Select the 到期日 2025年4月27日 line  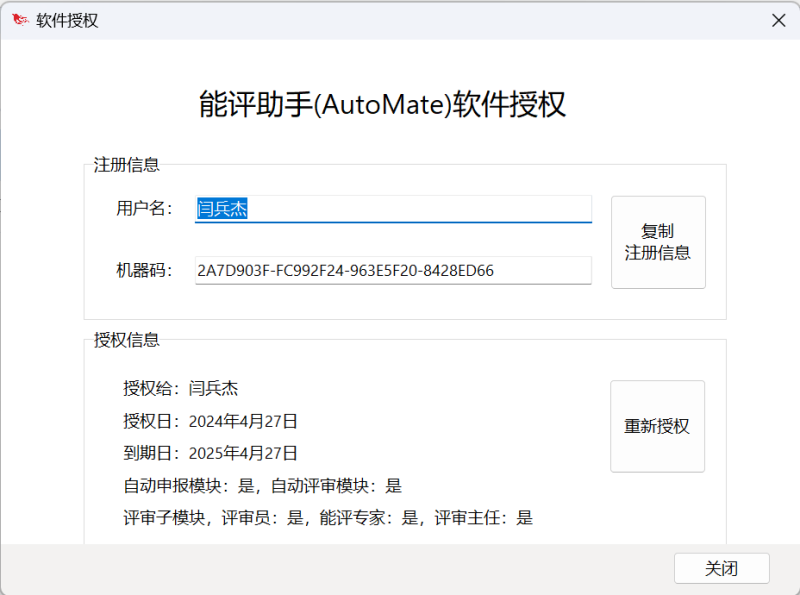[x=211, y=453]
